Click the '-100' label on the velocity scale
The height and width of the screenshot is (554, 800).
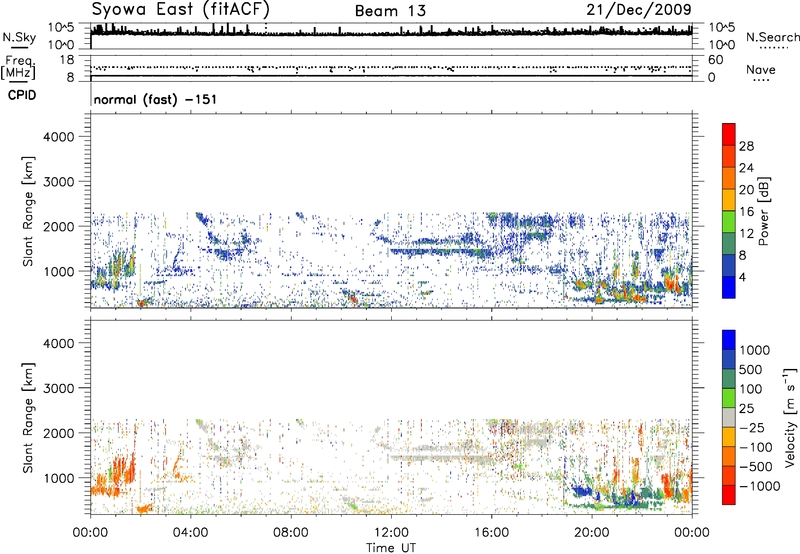pos(755,447)
